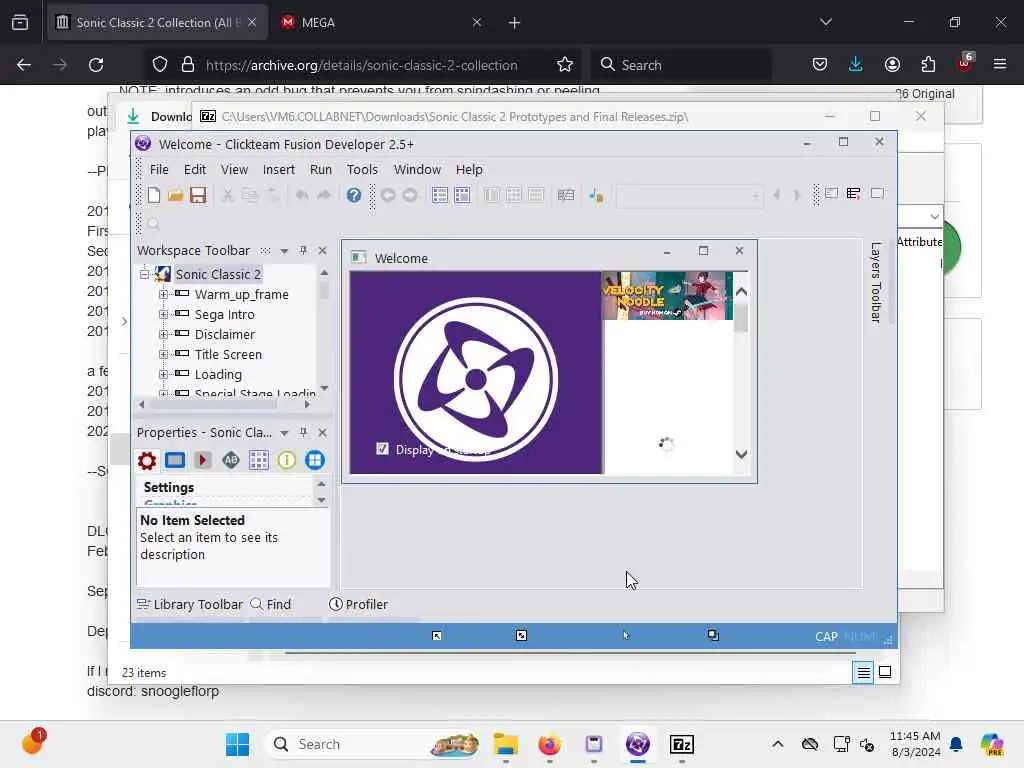The image size is (1024, 768).
Task: Reload the archive.org page
Action: point(96,65)
